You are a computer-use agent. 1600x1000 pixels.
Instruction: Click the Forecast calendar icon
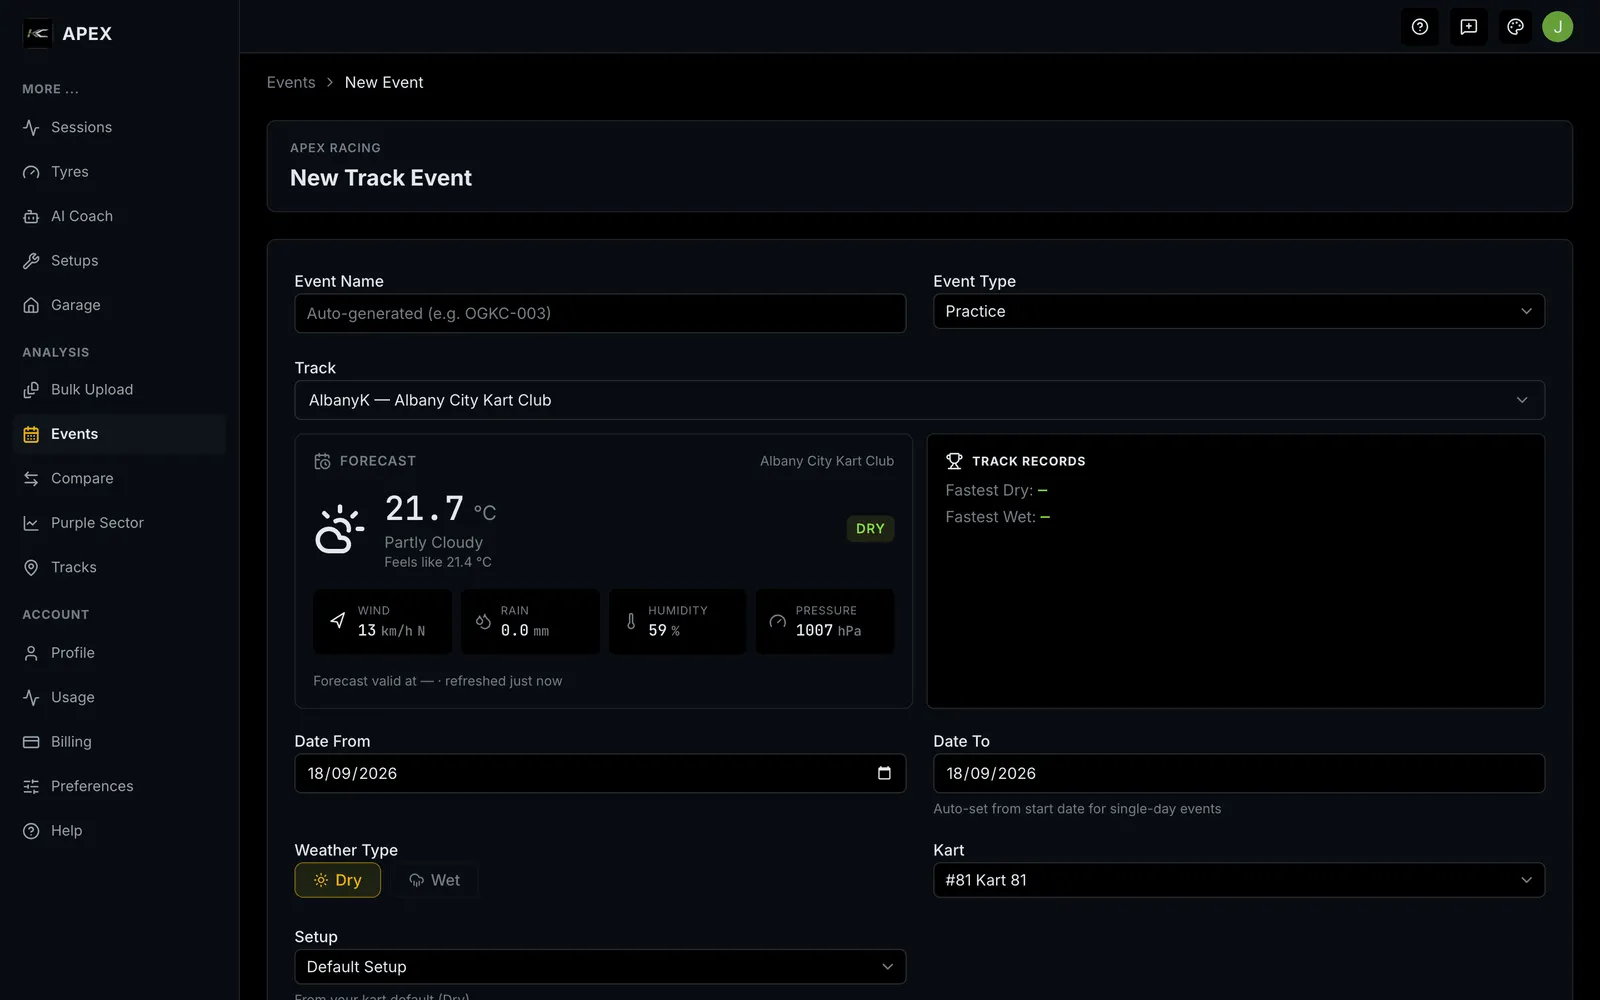(322, 461)
